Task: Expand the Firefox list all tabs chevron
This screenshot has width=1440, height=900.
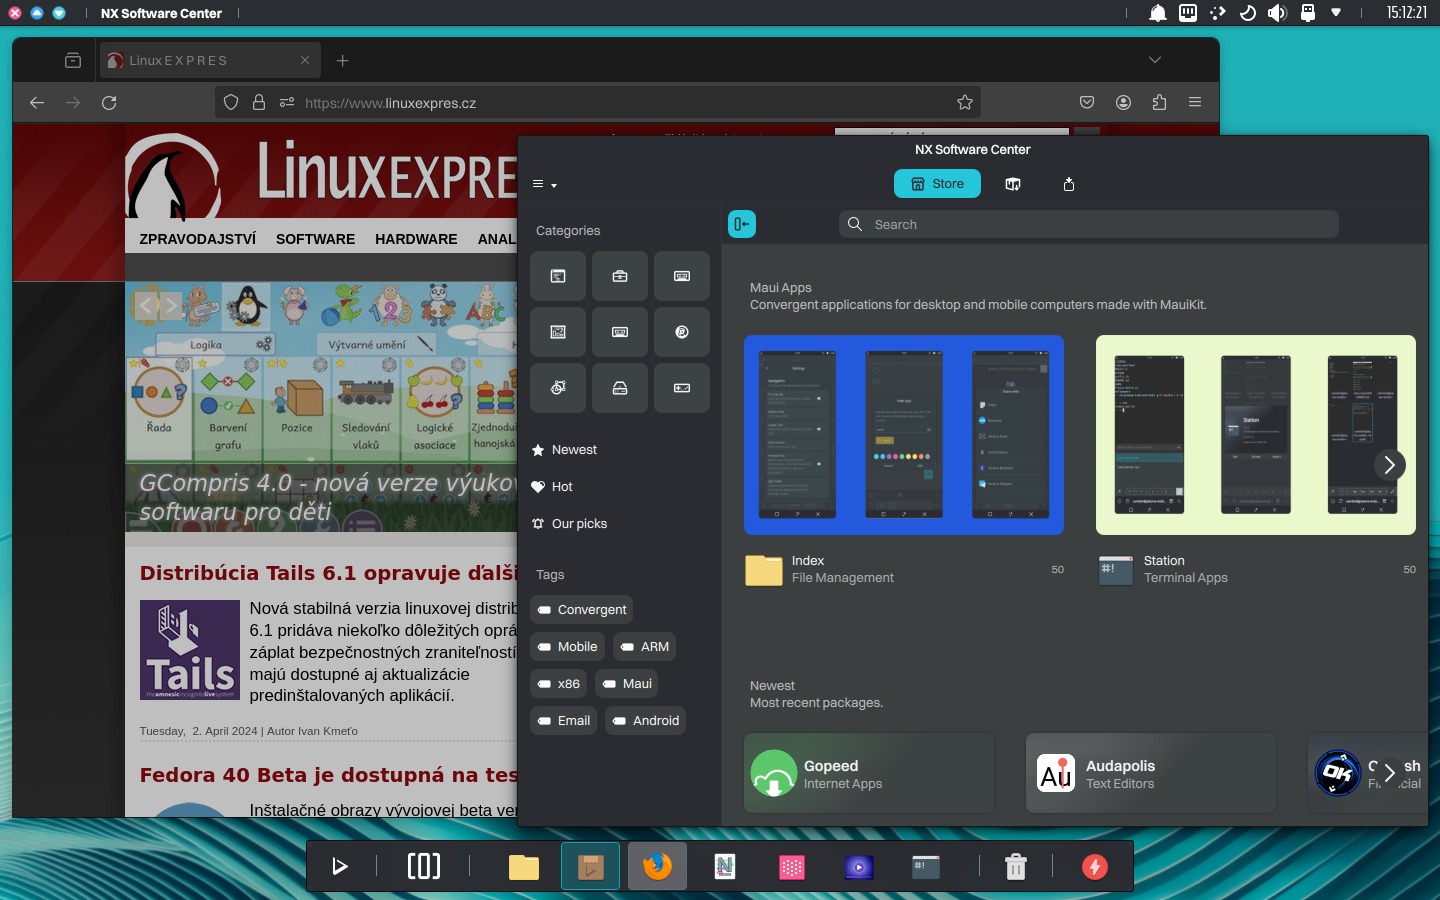Action: point(1155,60)
